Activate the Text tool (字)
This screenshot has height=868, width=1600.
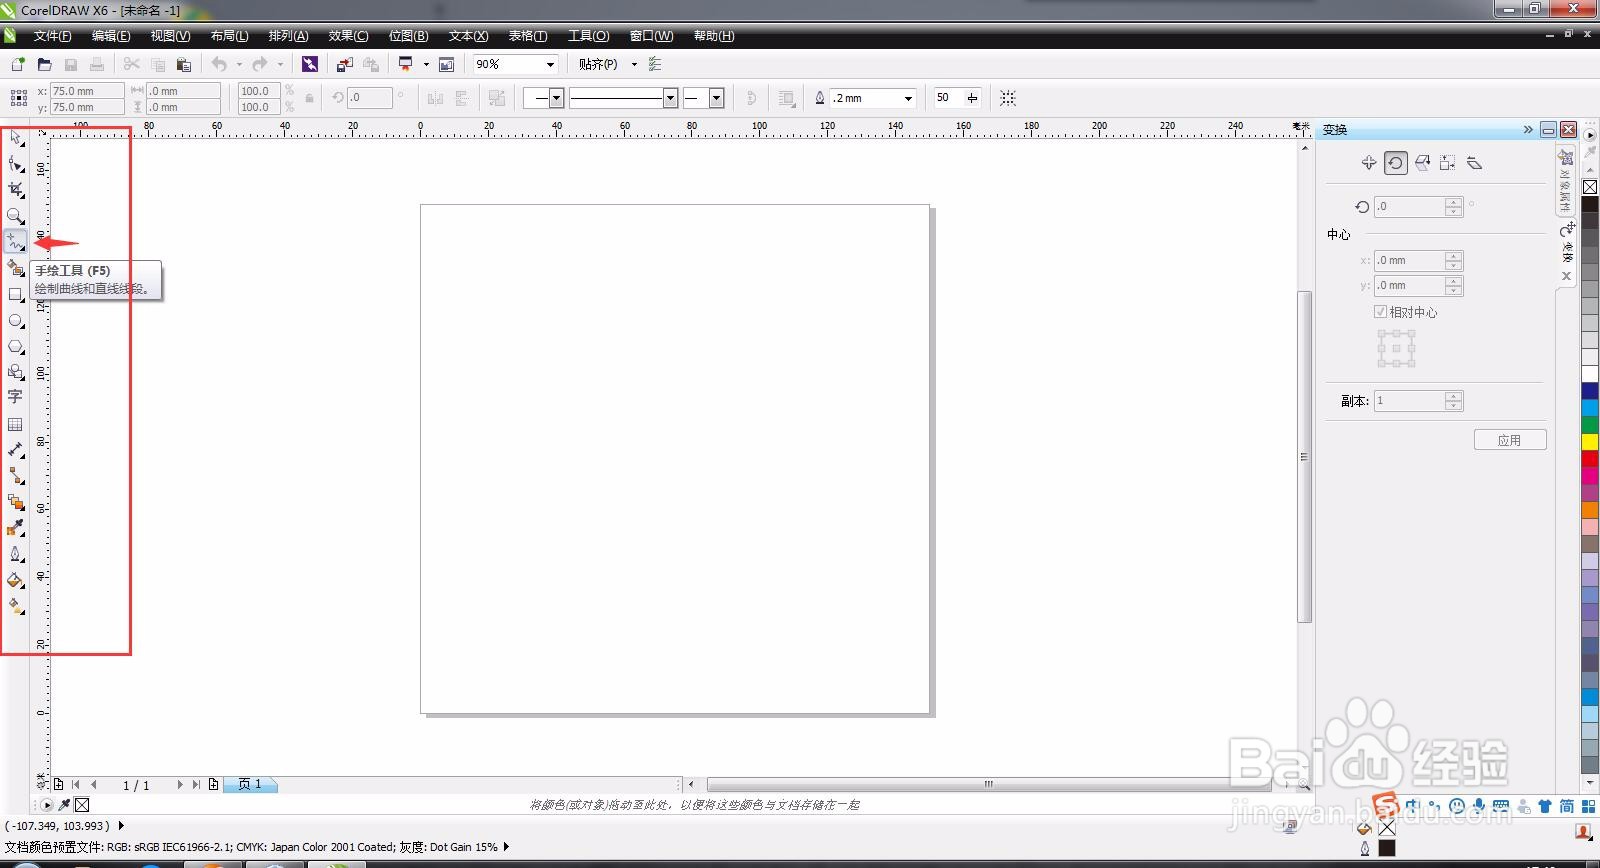(x=16, y=397)
